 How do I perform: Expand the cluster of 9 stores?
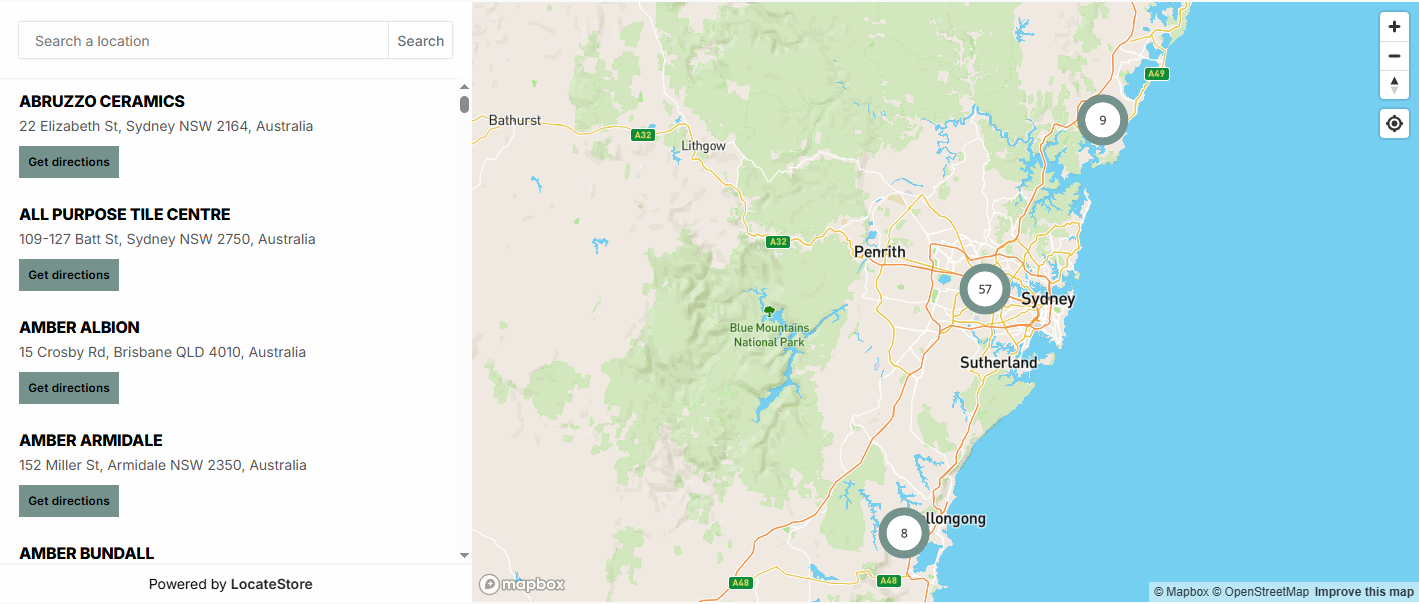pyautogui.click(x=1102, y=120)
